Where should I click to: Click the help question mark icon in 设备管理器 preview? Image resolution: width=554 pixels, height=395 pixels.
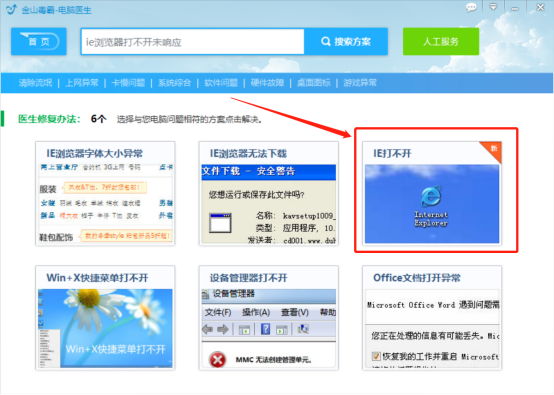point(265,329)
